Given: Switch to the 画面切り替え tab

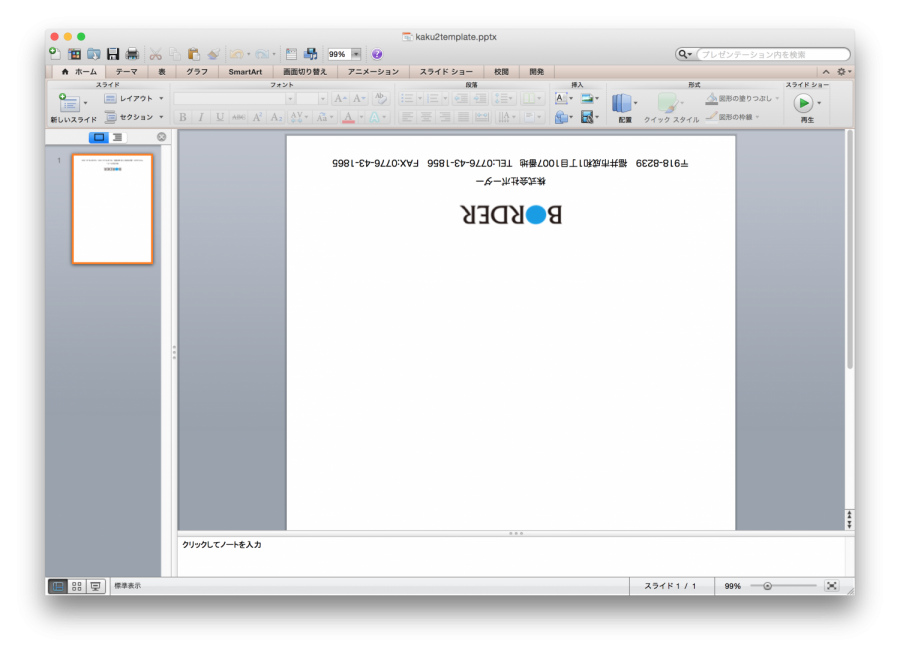Looking at the screenshot, I should pos(305,72).
